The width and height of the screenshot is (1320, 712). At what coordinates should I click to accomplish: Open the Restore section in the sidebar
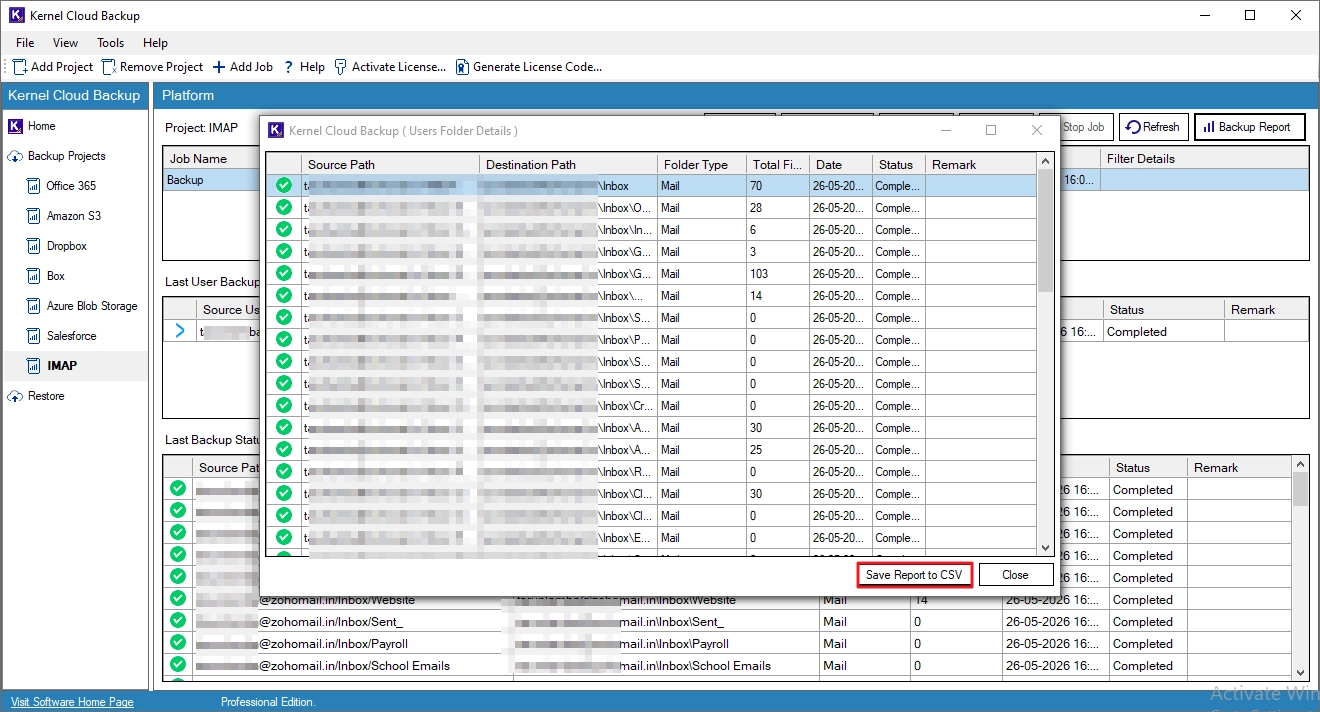[x=46, y=396]
